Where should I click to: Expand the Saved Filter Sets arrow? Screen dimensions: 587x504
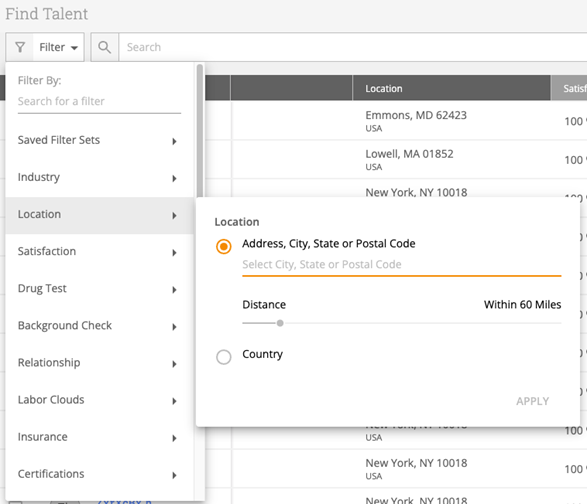click(174, 141)
